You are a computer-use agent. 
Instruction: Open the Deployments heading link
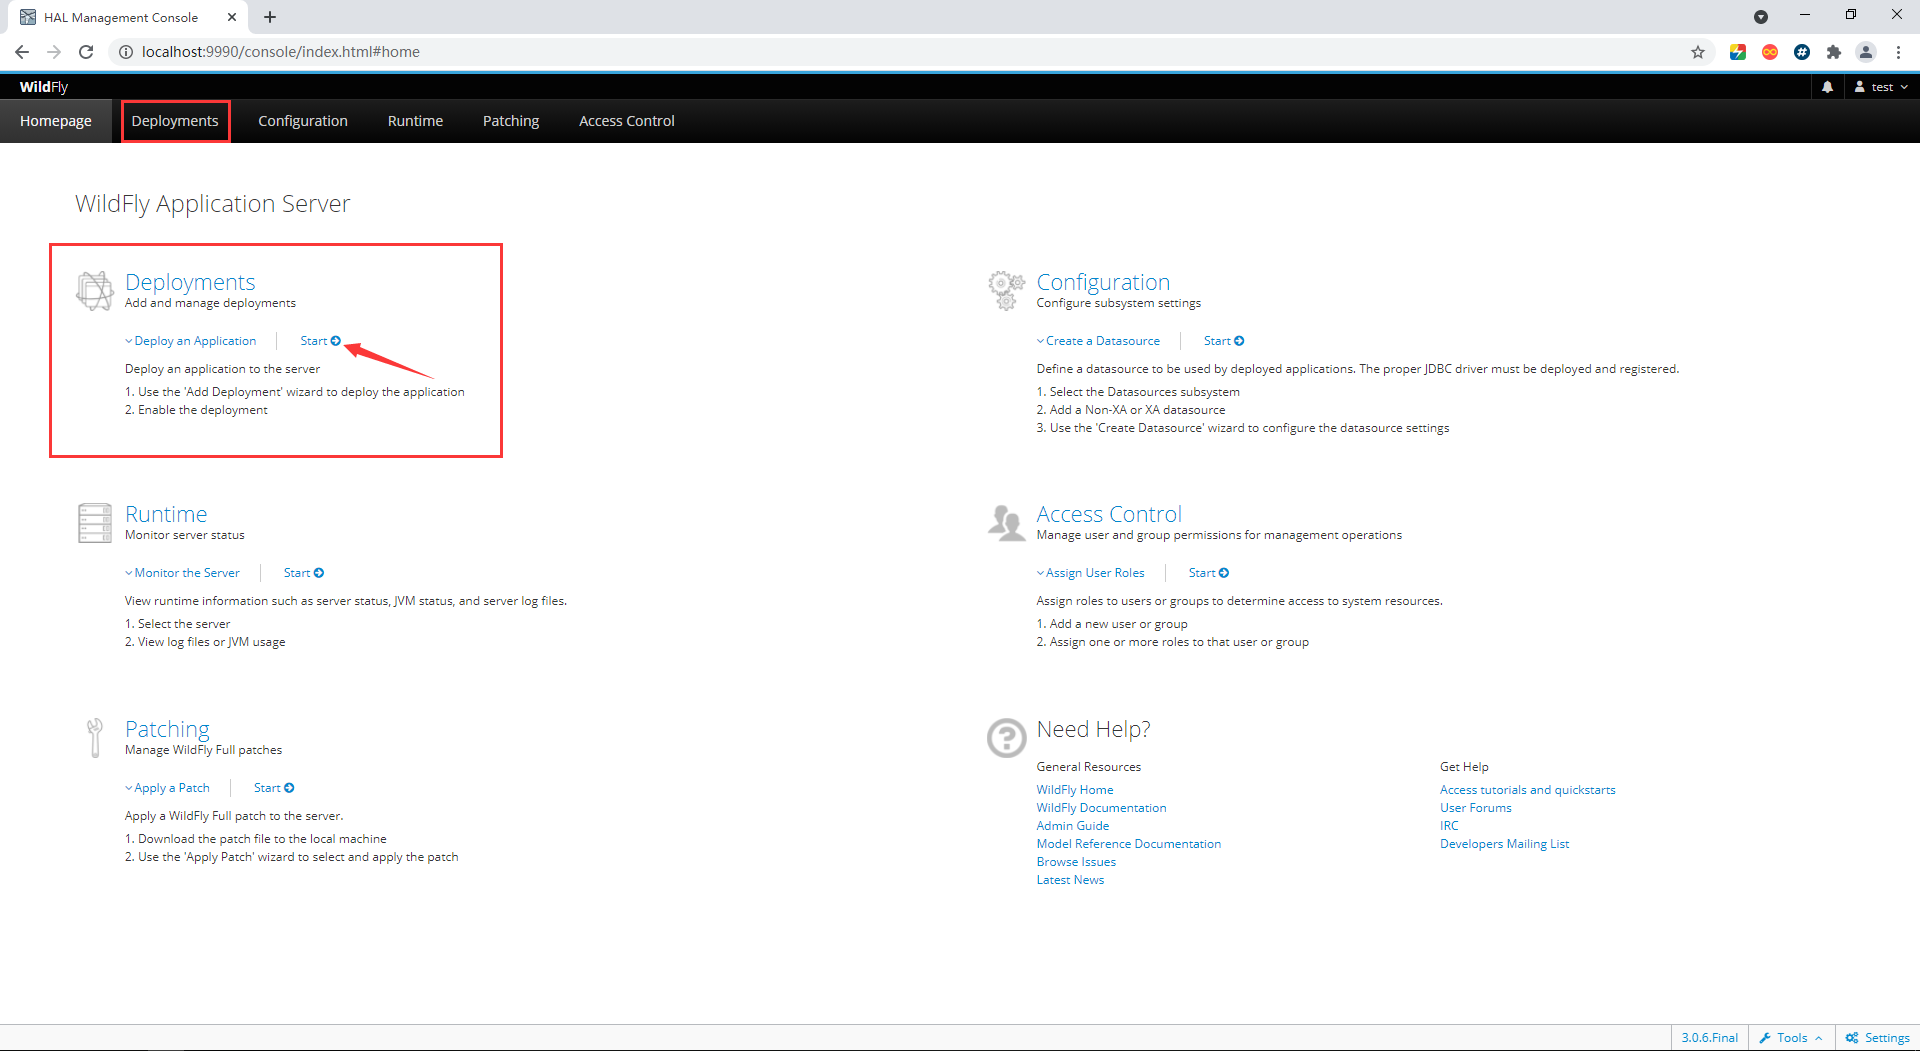pyautogui.click(x=190, y=282)
